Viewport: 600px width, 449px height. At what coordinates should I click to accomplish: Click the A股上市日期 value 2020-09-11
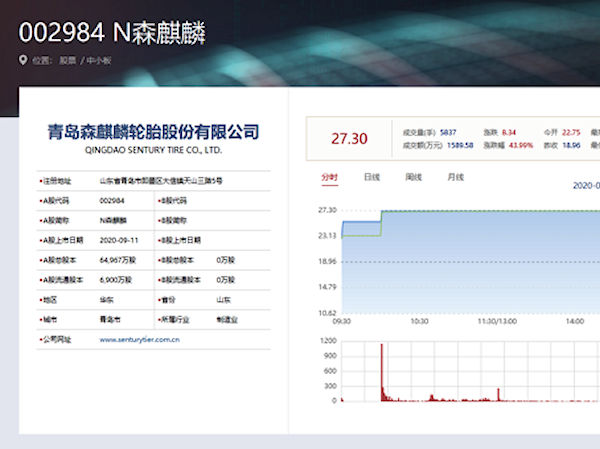[x=119, y=240]
